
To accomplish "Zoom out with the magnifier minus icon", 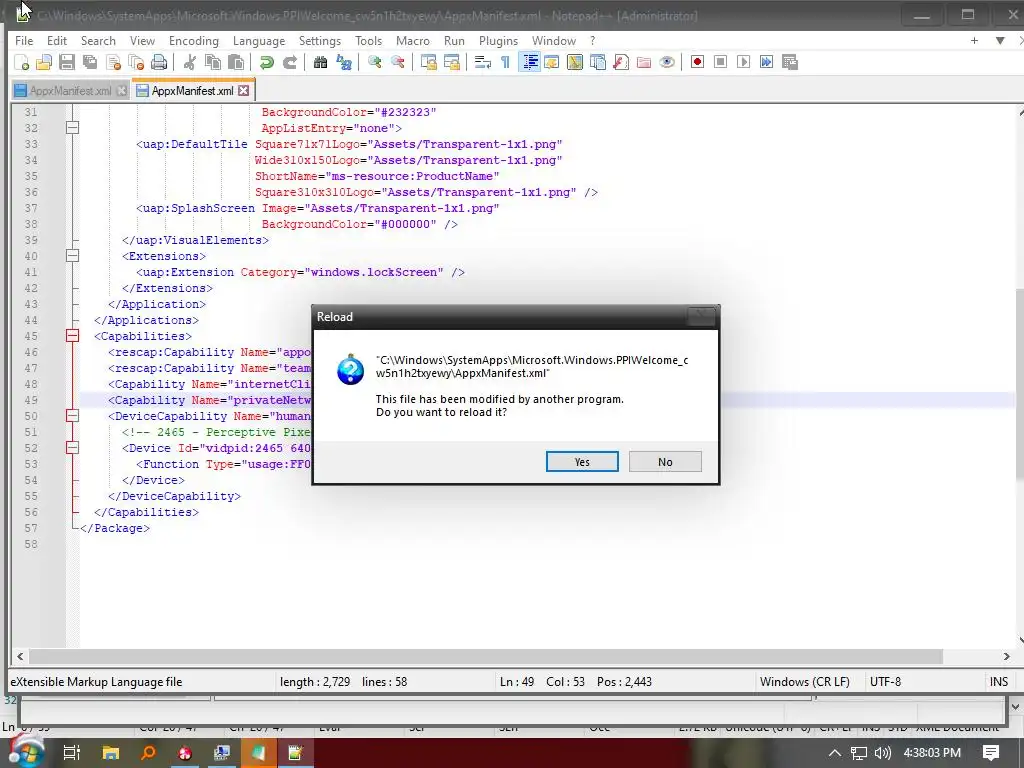I will (x=398, y=62).
